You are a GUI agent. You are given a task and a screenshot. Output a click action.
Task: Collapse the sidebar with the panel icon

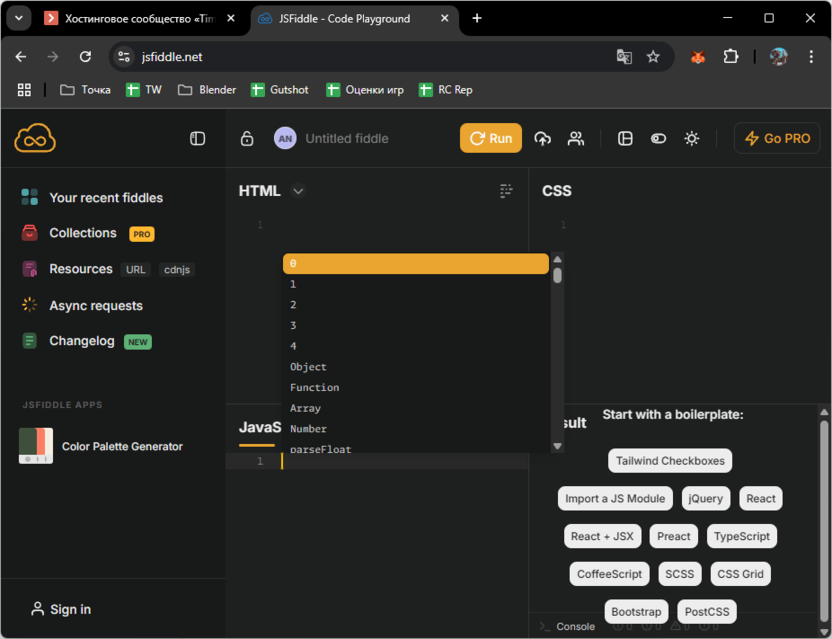point(197,139)
